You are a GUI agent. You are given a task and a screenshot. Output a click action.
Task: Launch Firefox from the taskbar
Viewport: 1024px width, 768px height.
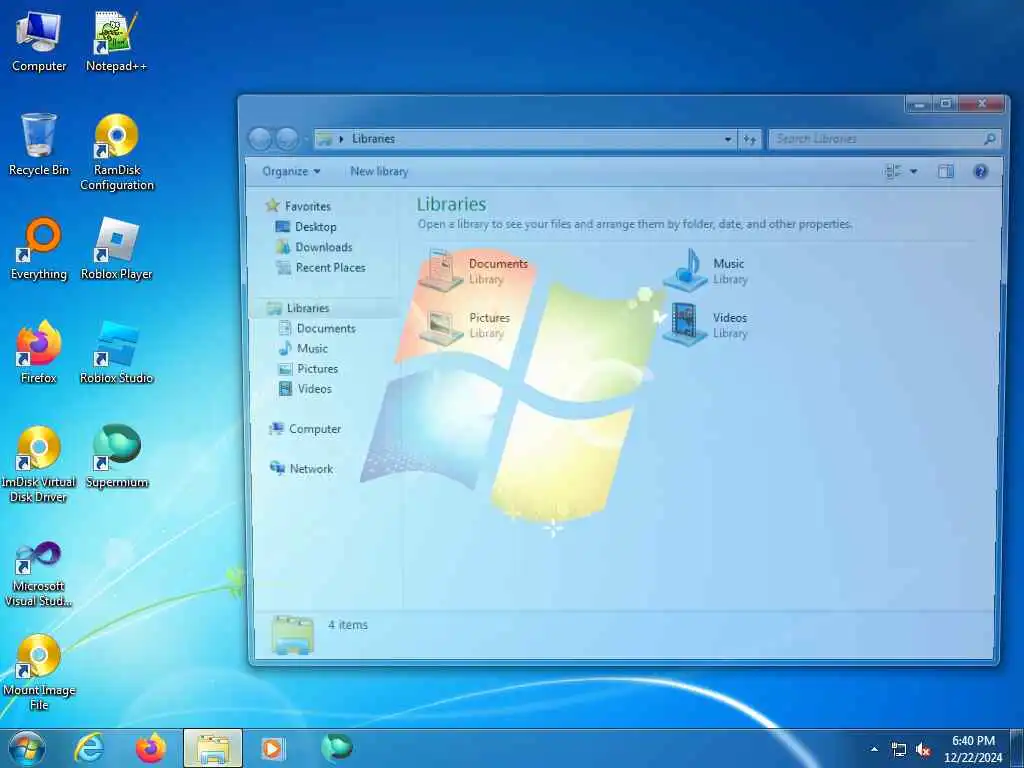tap(151, 748)
